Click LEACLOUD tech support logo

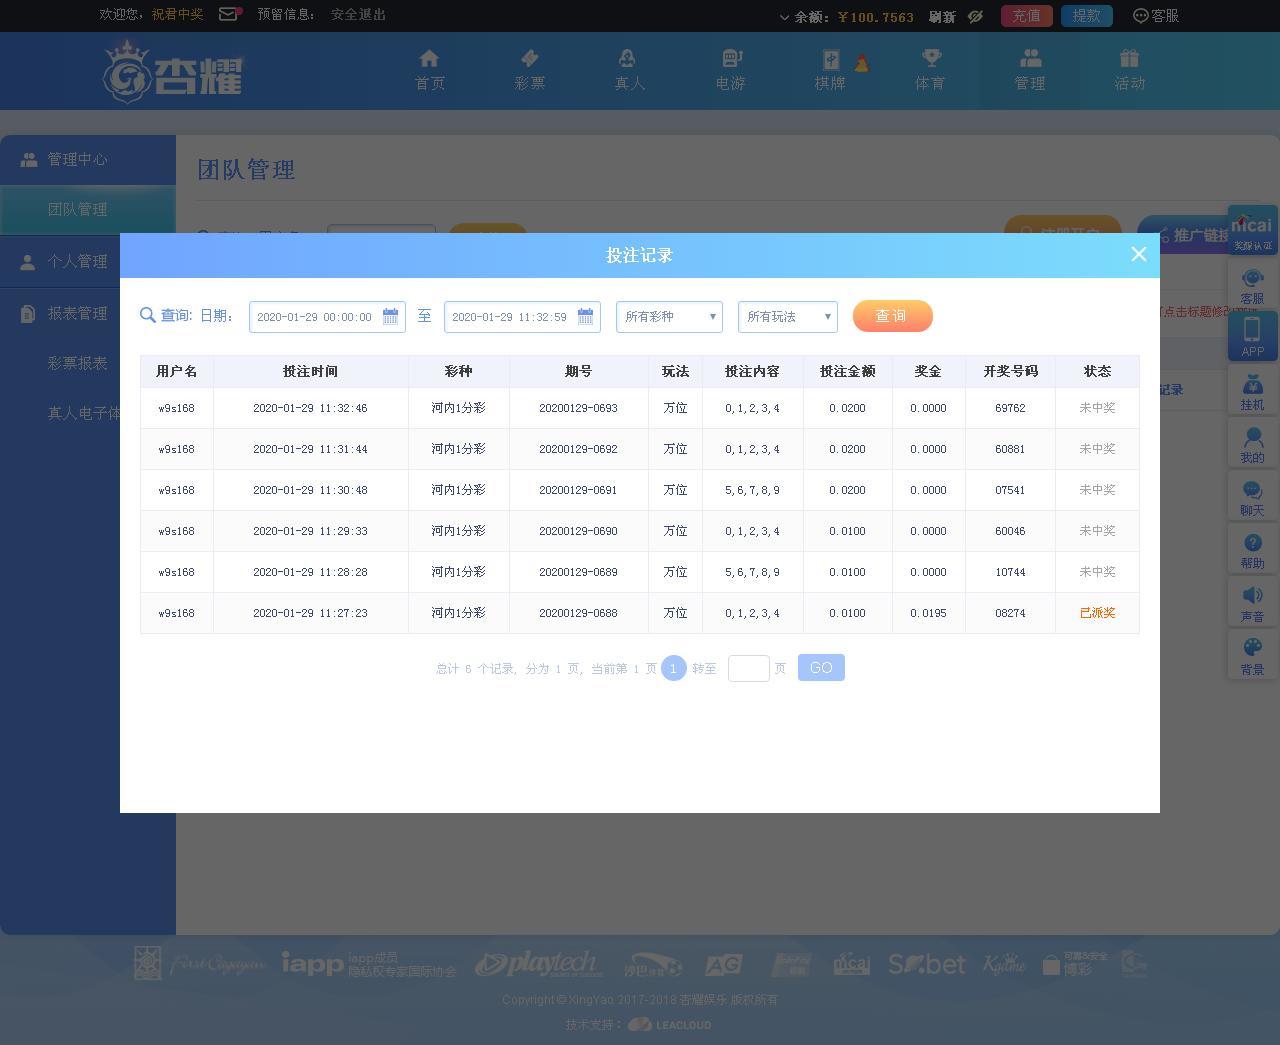point(670,1025)
